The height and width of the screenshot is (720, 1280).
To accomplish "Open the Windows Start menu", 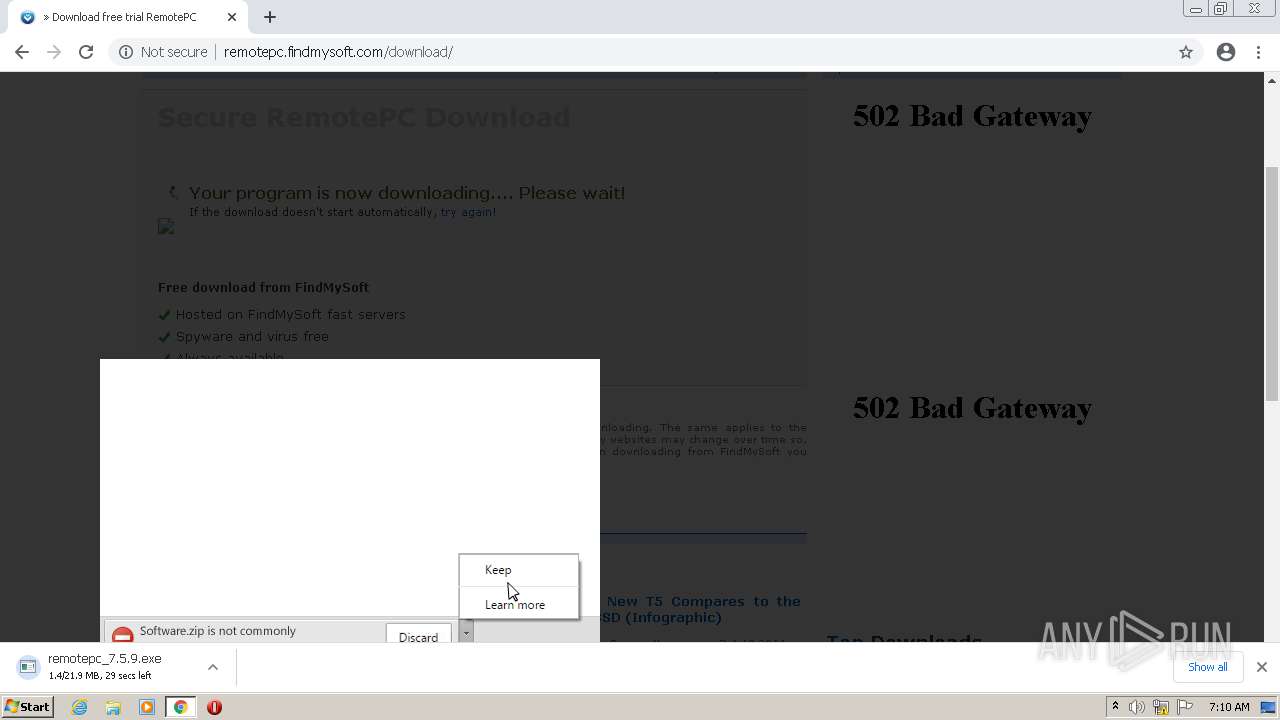I will tap(28, 707).
